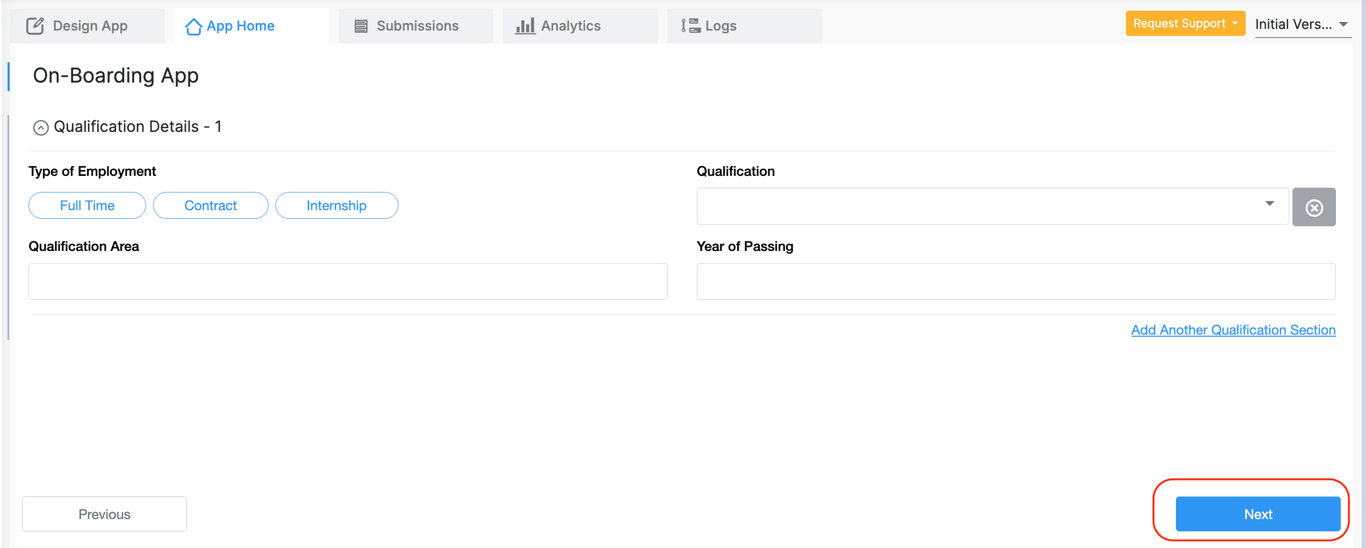
Task: Switch to the Design App tab
Action: (89, 26)
